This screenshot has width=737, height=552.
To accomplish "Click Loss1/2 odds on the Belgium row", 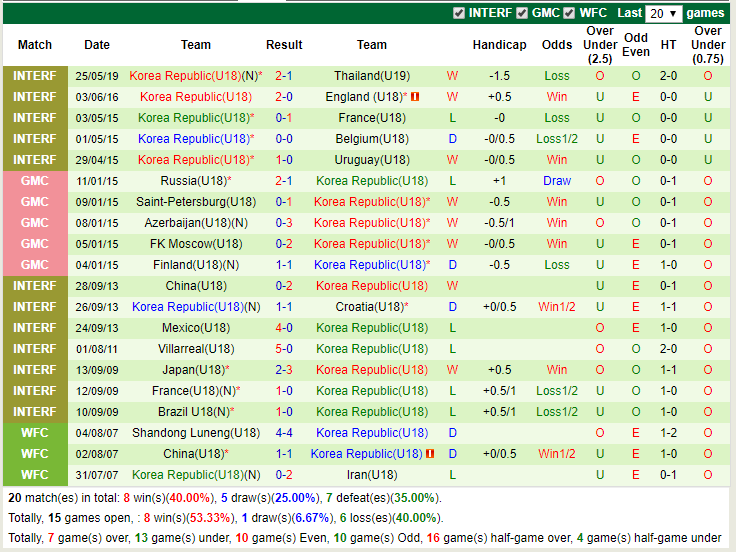I will tap(557, 139).
